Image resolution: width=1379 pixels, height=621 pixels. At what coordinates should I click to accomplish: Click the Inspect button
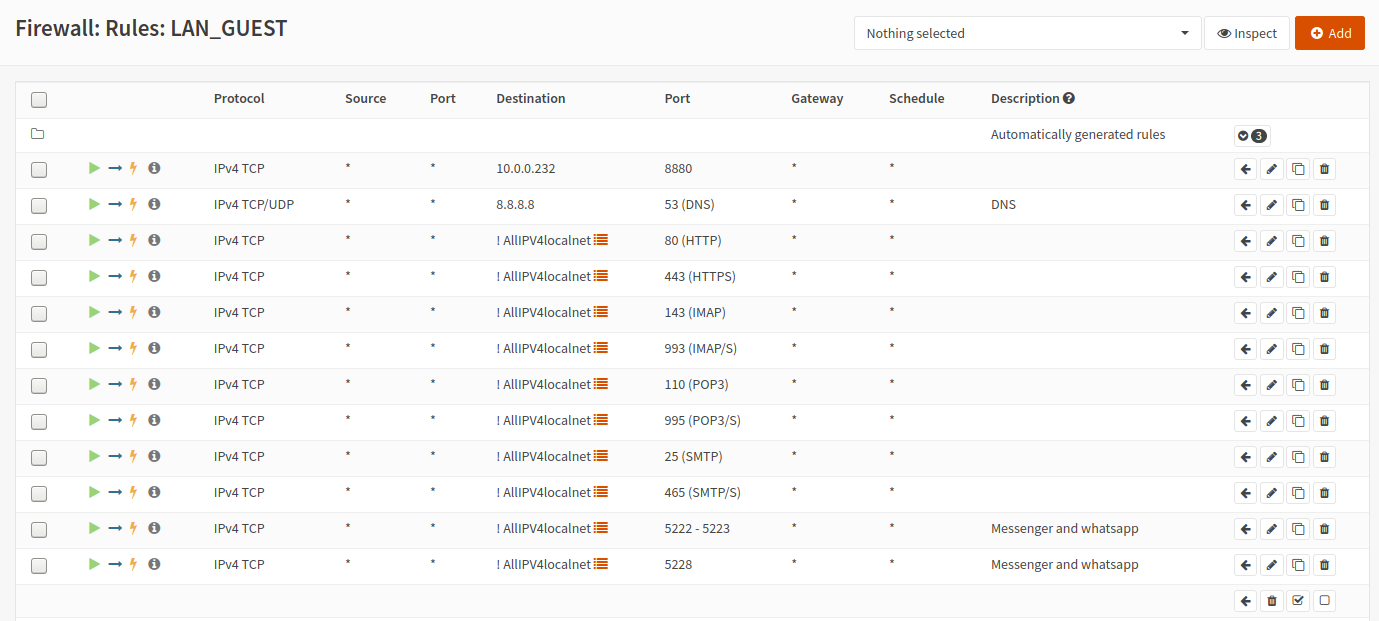tap(1246, 33)
